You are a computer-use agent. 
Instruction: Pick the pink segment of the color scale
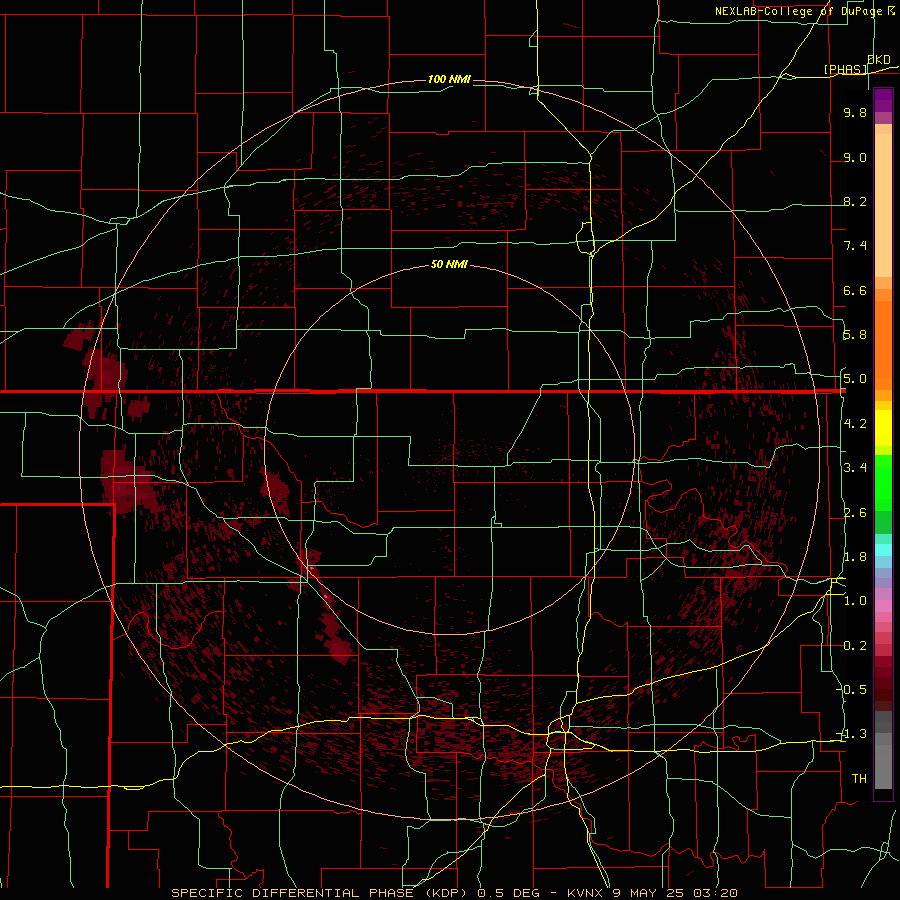[883, 606]
